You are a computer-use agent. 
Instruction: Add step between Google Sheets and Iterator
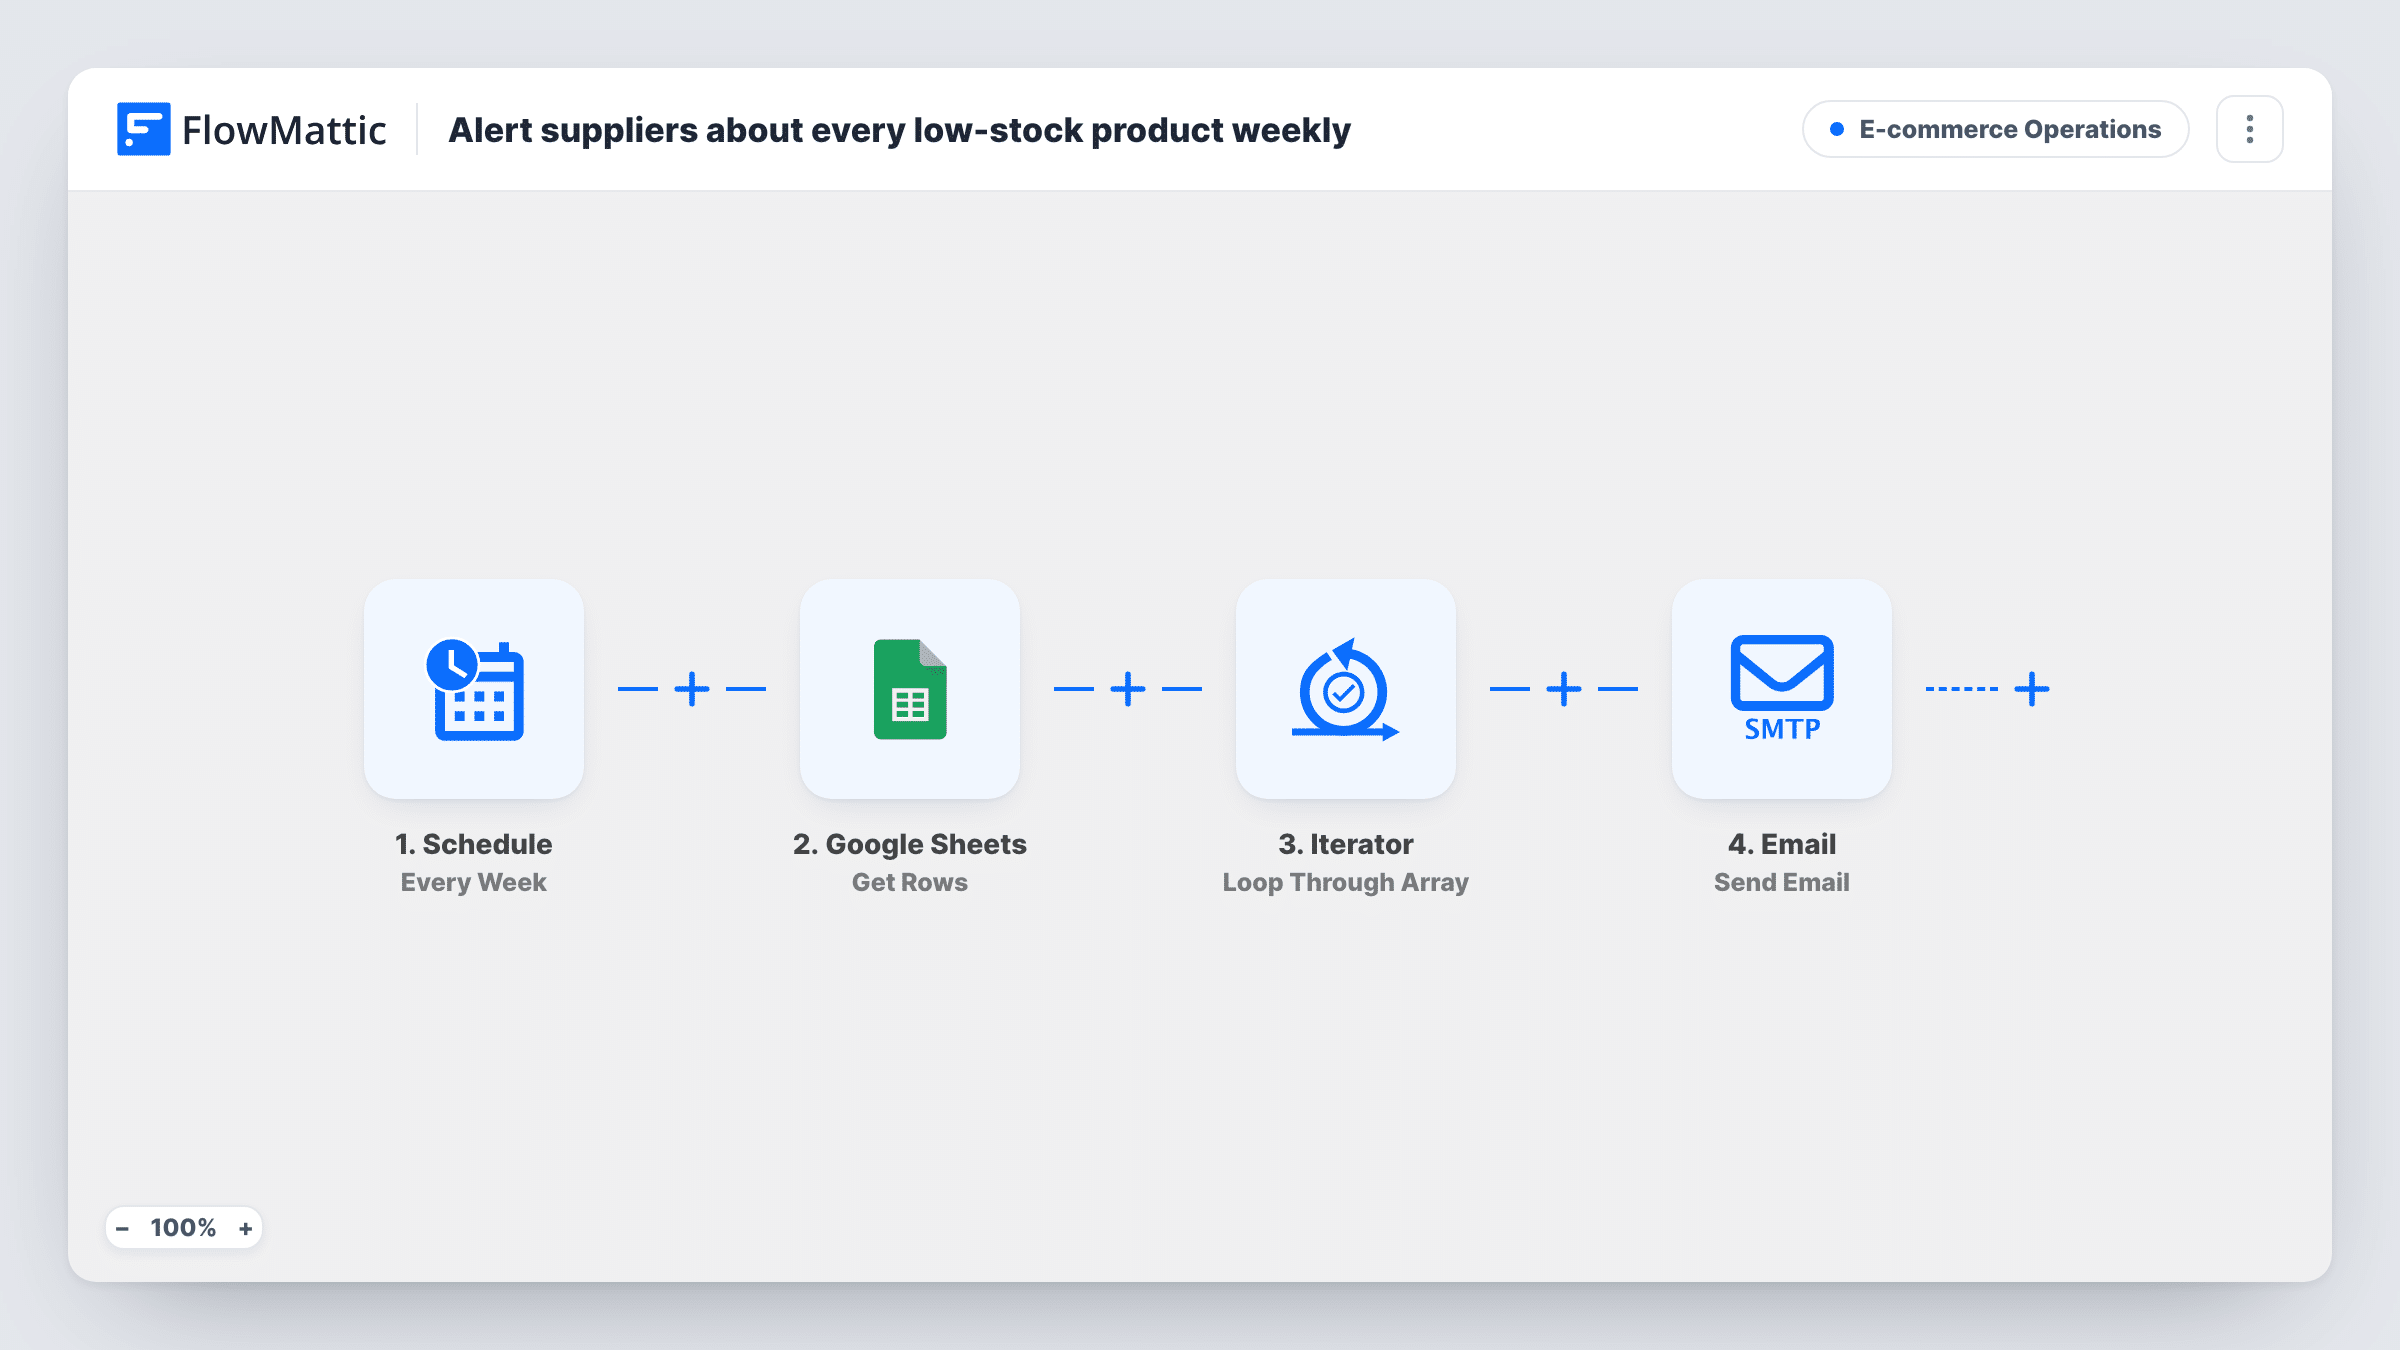point(1128,689)
